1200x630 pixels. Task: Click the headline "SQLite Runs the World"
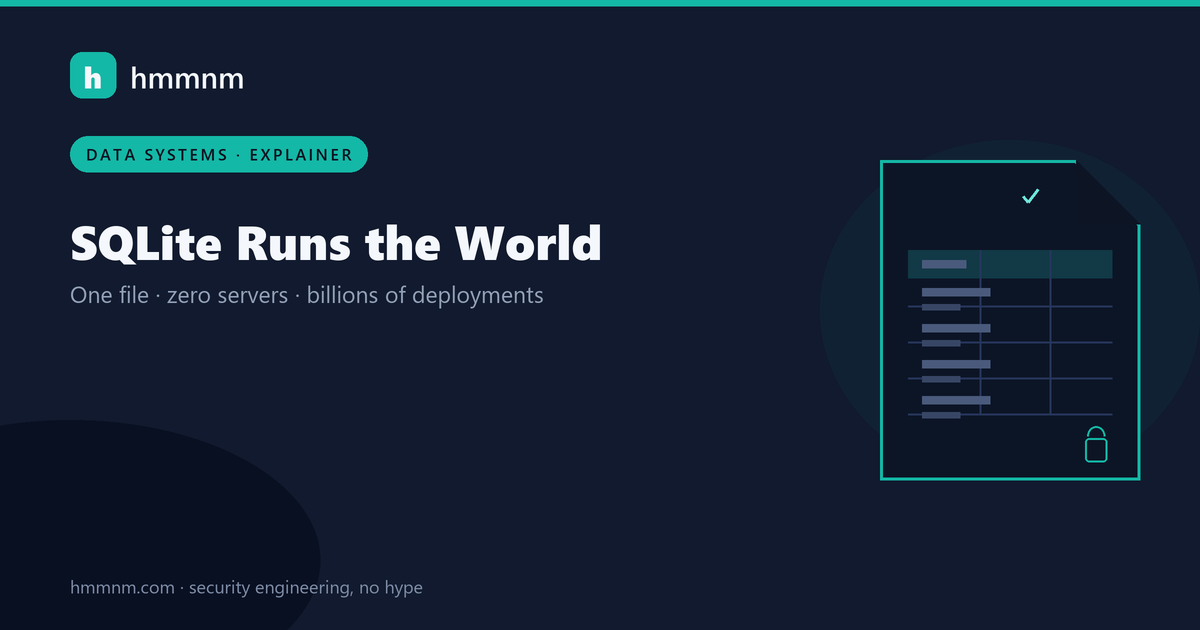click(x=336, y=243)
